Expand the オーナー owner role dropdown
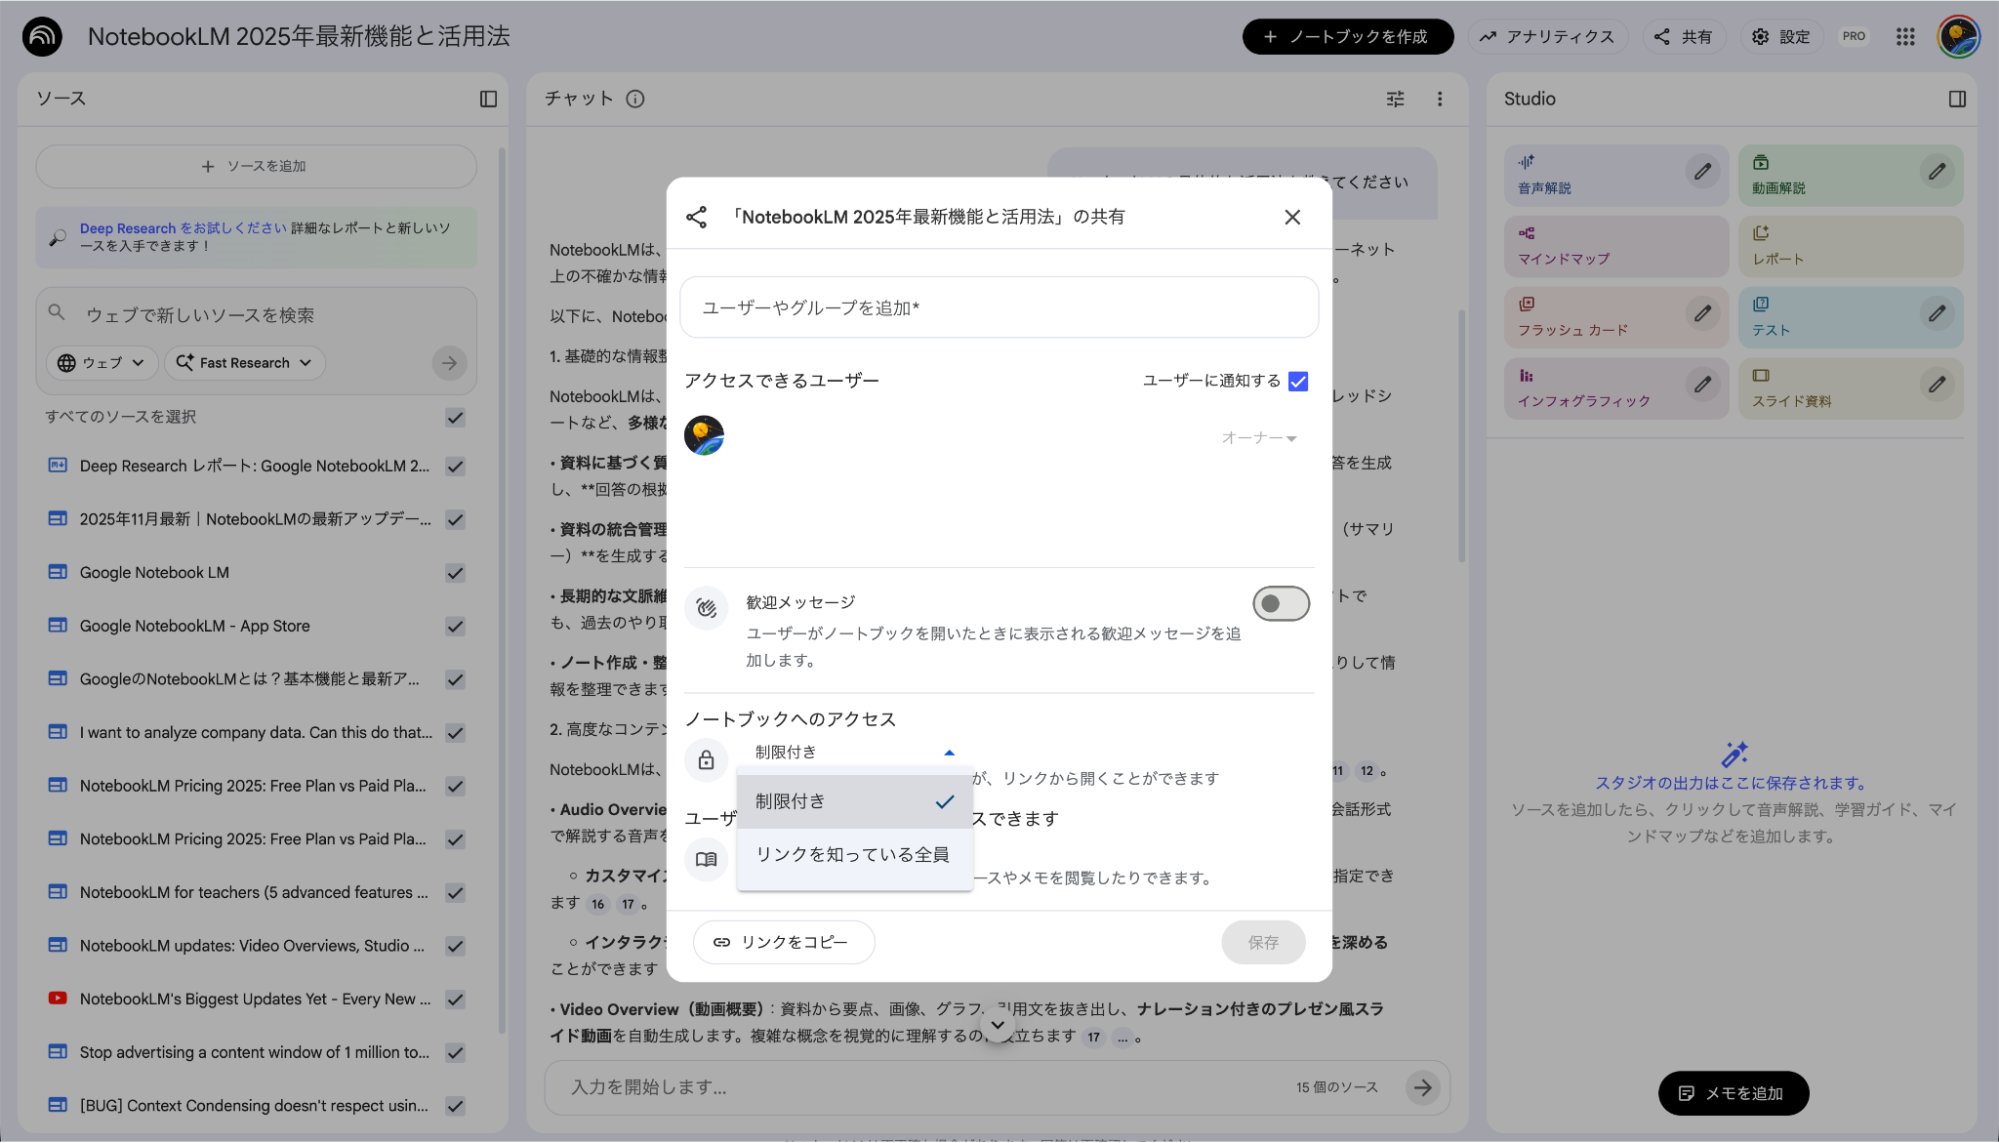The height and width of the screenshot is (1143, 1999). point(1259,437)
